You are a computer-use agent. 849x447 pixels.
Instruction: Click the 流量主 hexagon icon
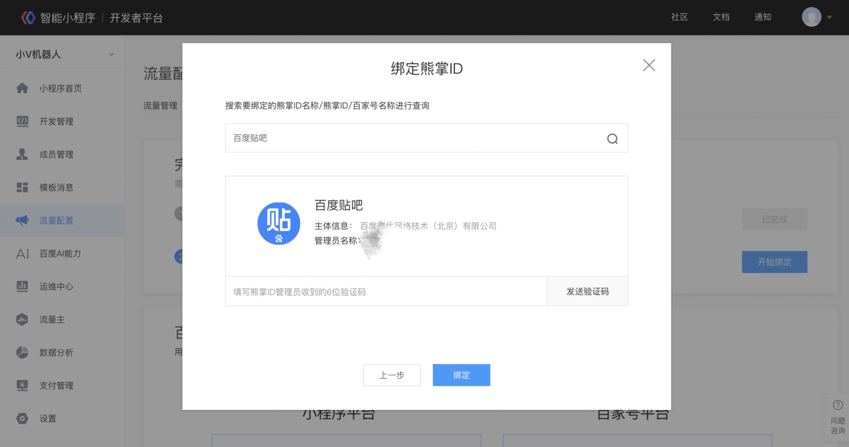click(x=22, y=319)
